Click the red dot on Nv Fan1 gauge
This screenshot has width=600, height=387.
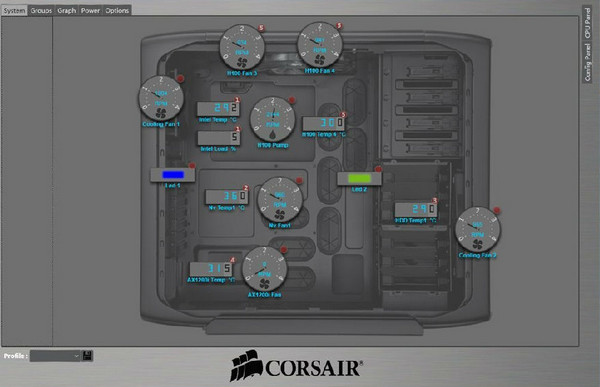pos(299,180)
